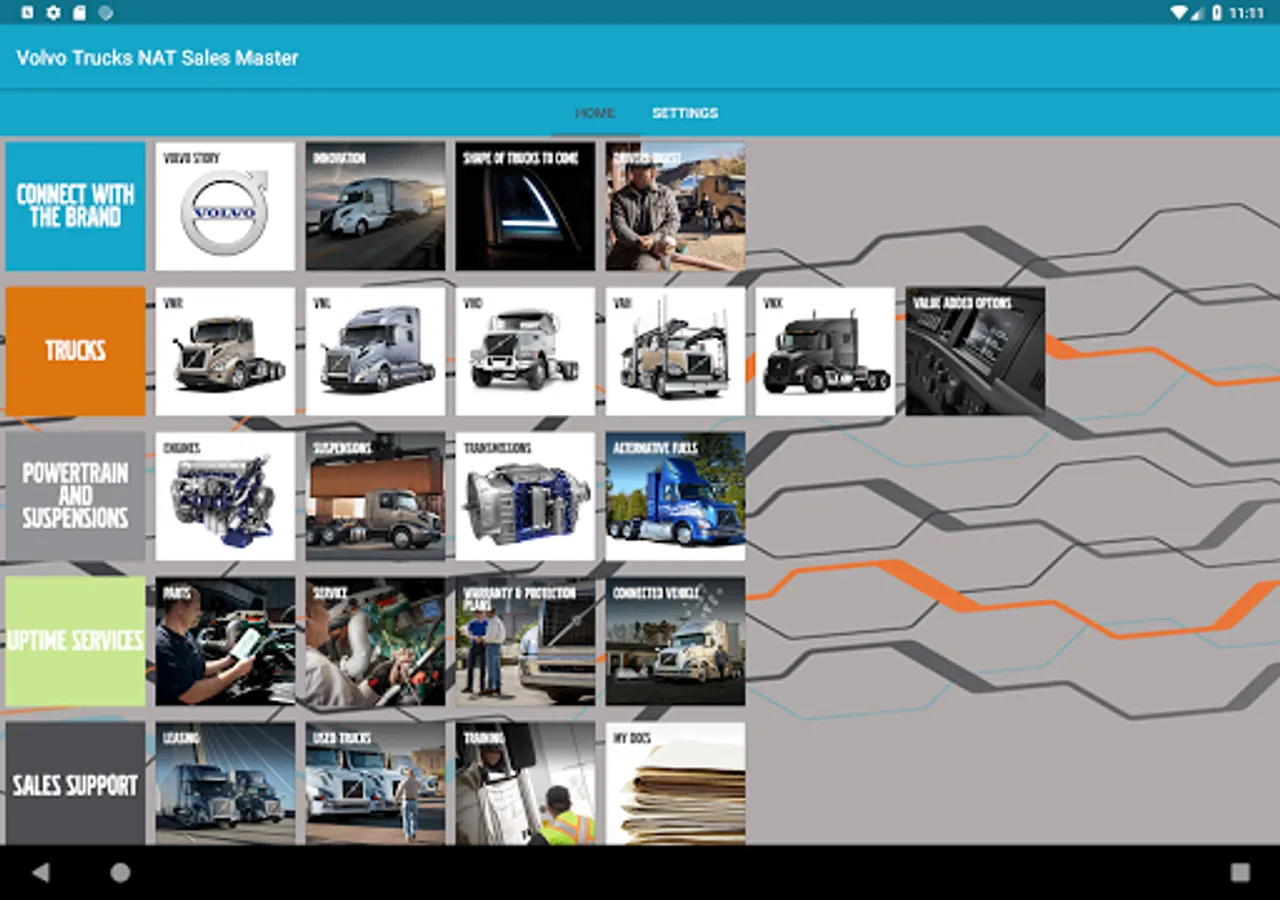Open the Used Trucks tile
1280x900 pixels.
click(375, 783)
